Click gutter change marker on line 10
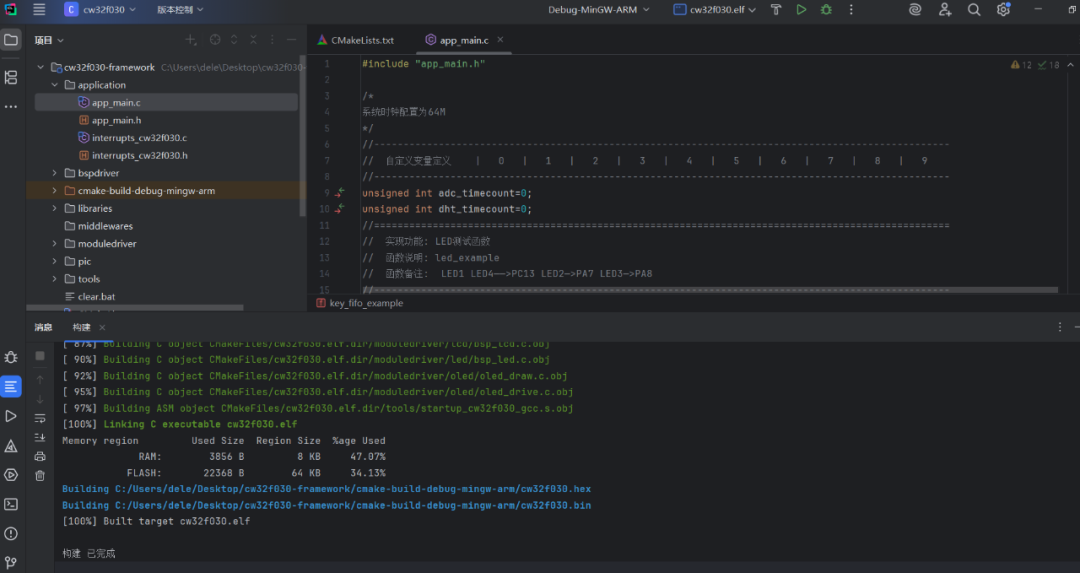 340,209
